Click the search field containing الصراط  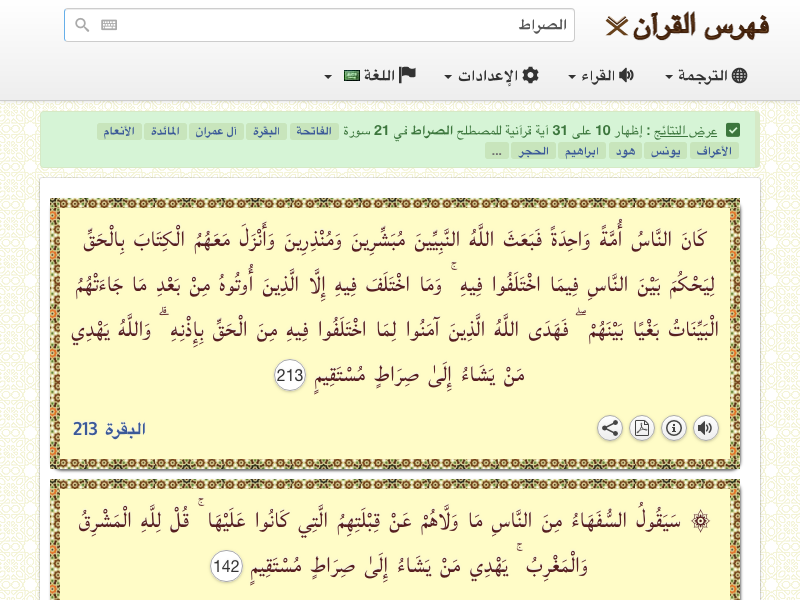[319, 25]
